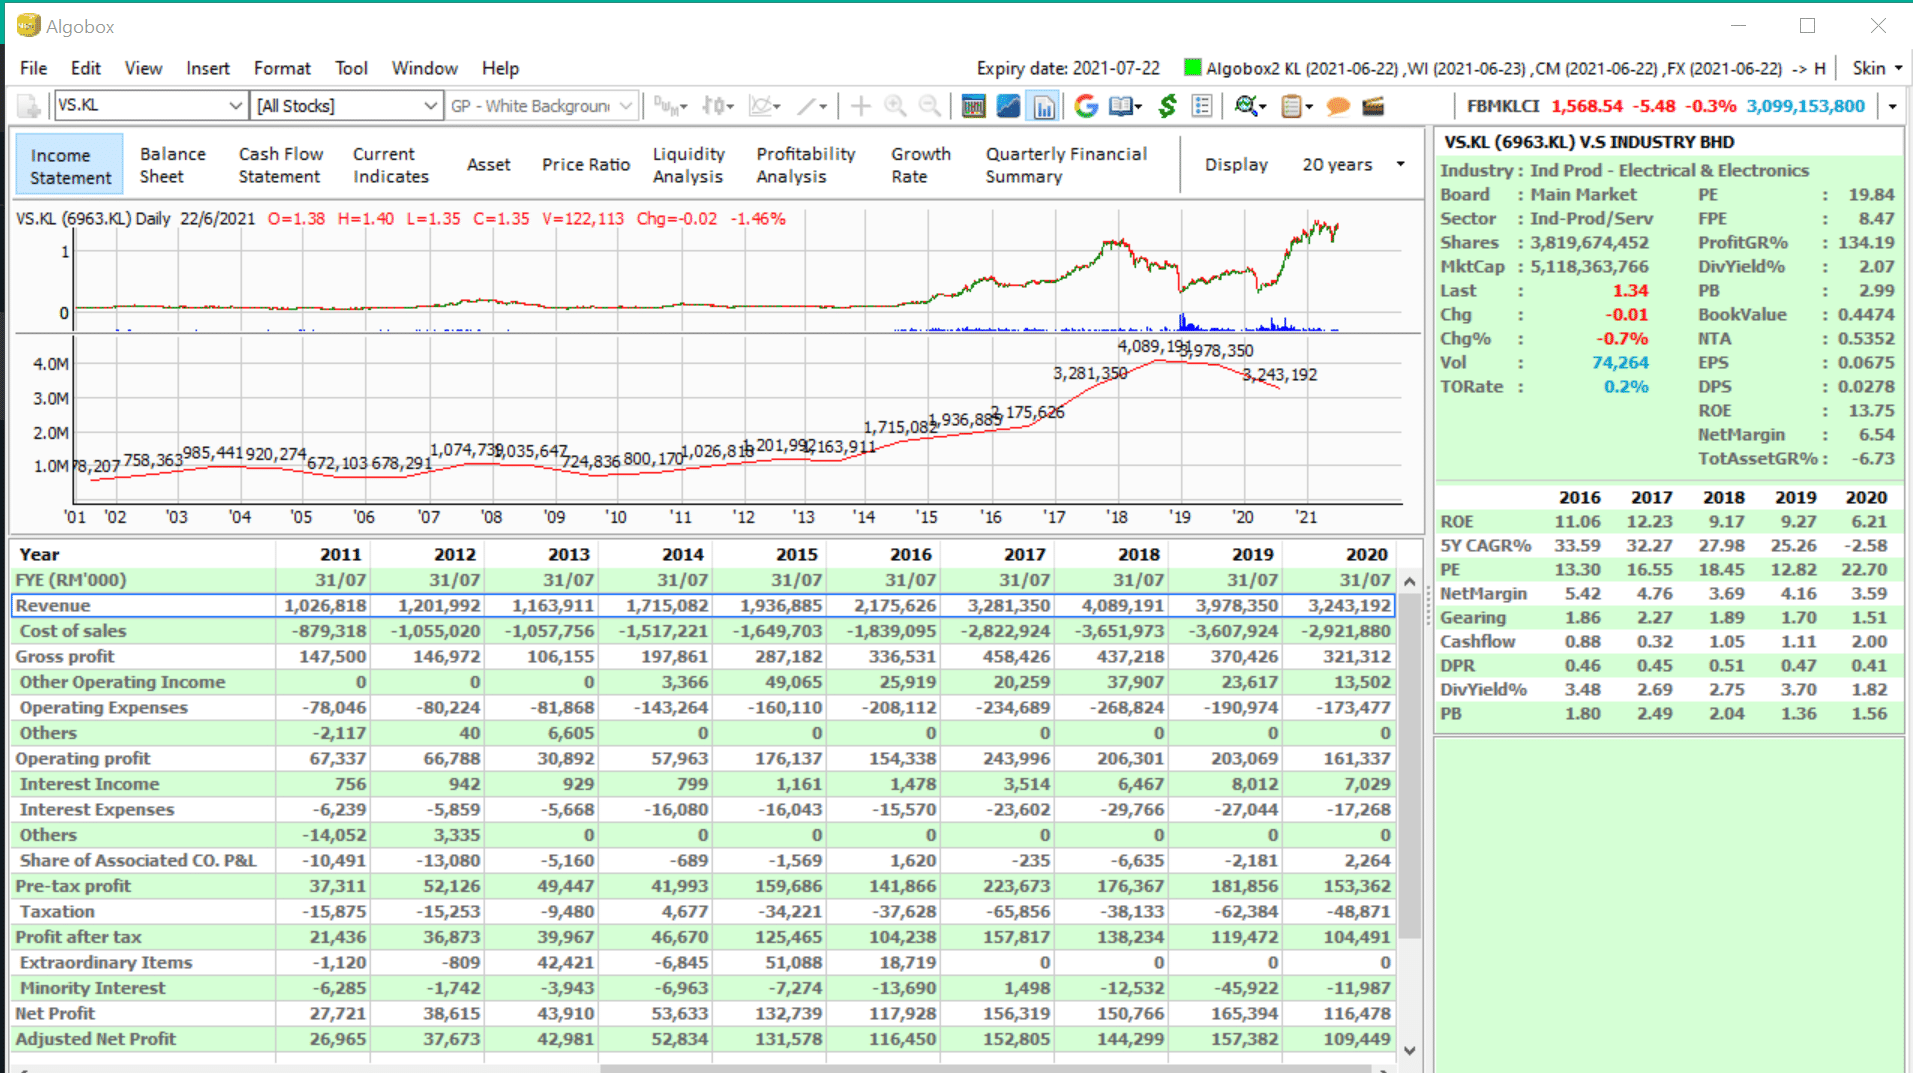This screenshot has width=1913, height=1073.
Task: Open Google search icon
Action: tap(1086, 106)
